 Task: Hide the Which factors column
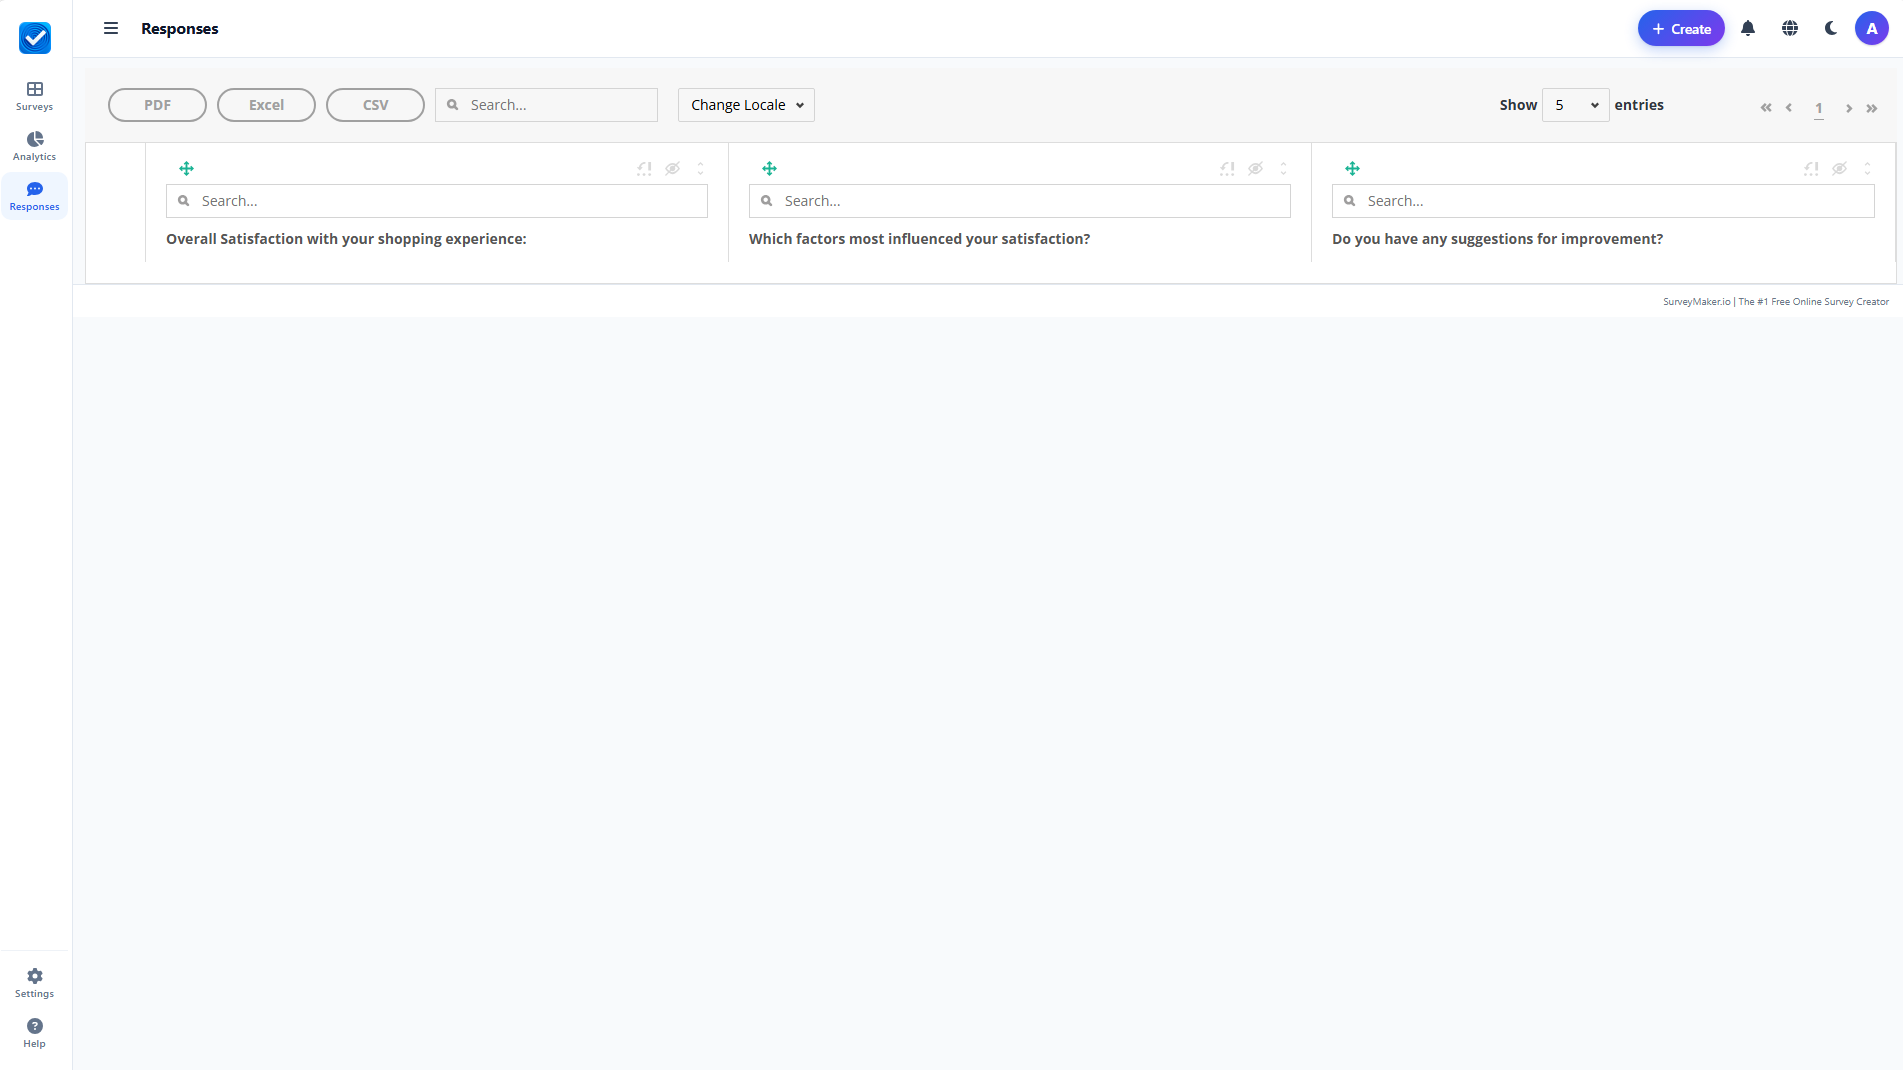[1256, 168]
